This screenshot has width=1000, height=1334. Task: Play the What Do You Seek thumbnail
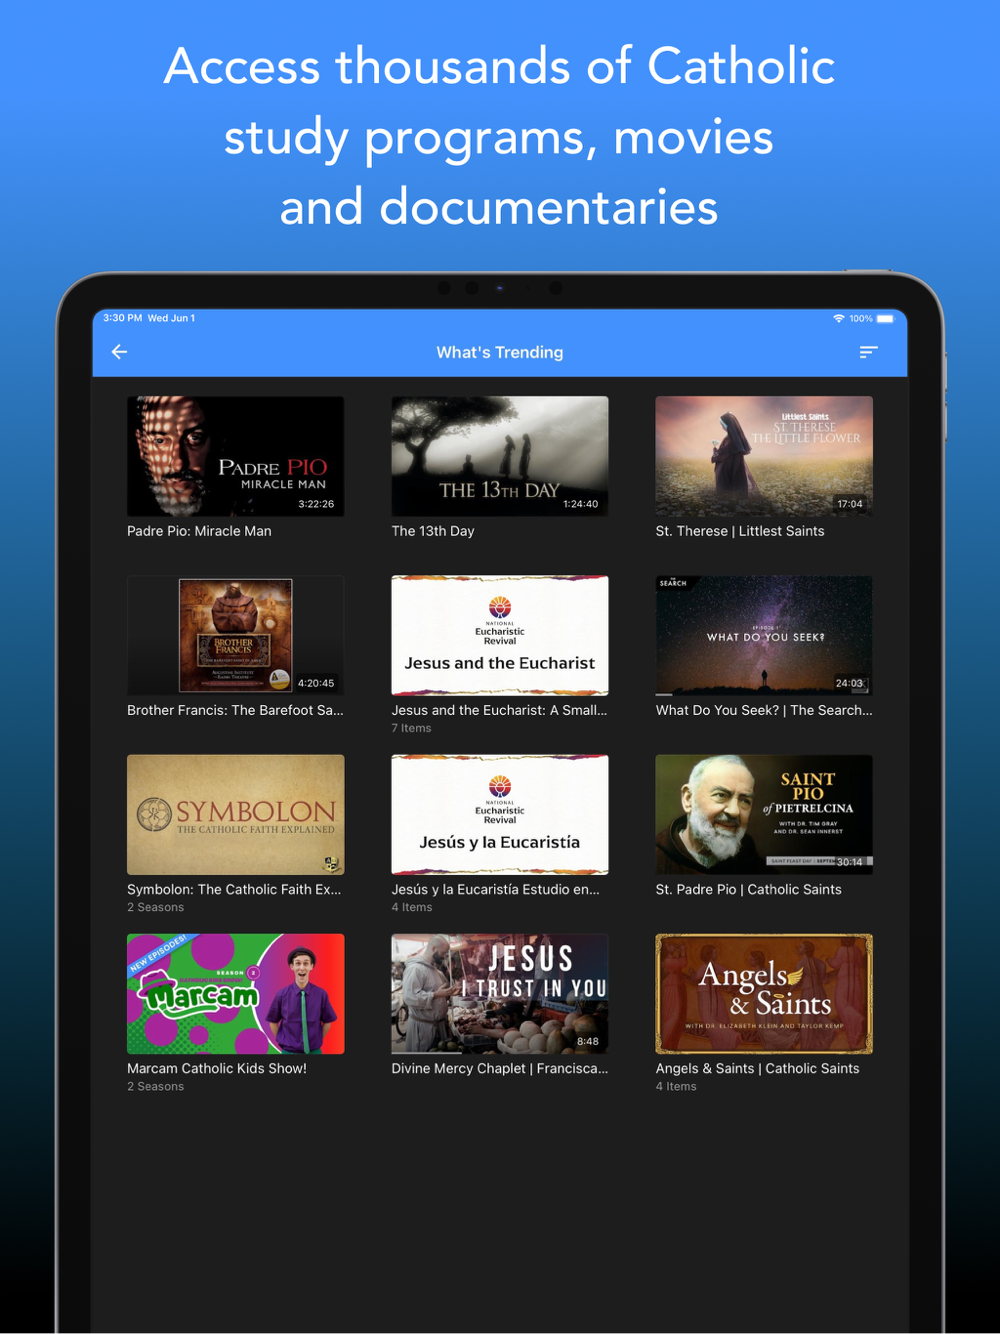(x=764, y=635)
